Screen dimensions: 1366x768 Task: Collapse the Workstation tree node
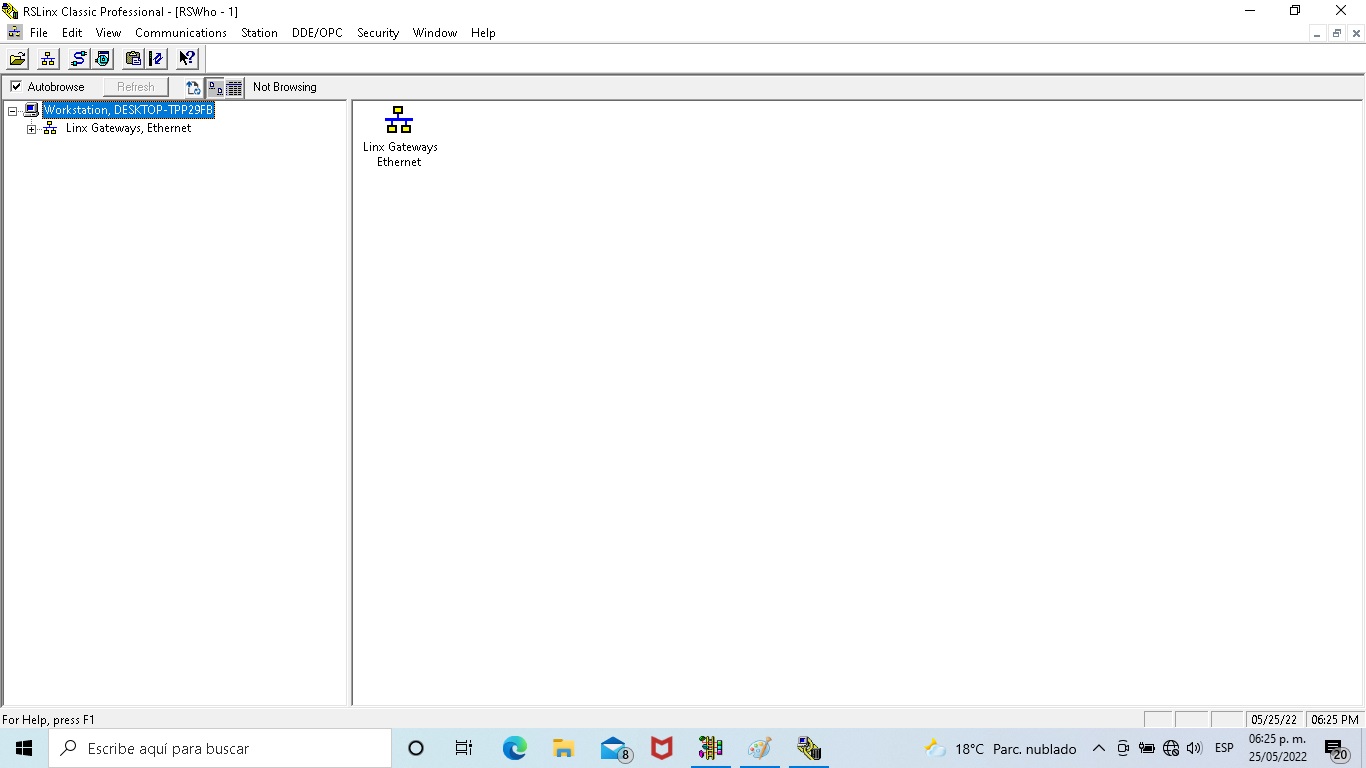point(13,111)
